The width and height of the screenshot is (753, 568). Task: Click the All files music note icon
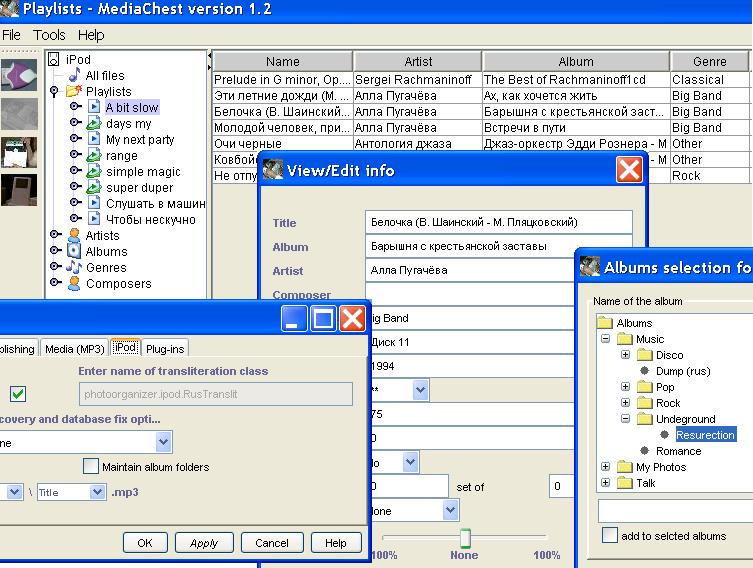pyautogui.click(x=74, y=75)
